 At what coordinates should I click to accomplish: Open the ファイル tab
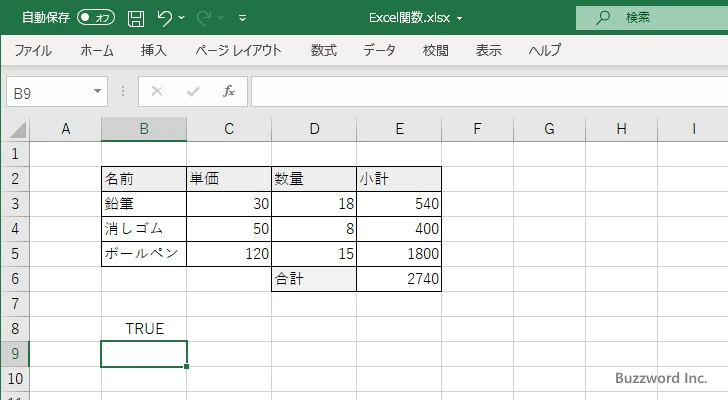pyautogui.click(x=33, y=50)
